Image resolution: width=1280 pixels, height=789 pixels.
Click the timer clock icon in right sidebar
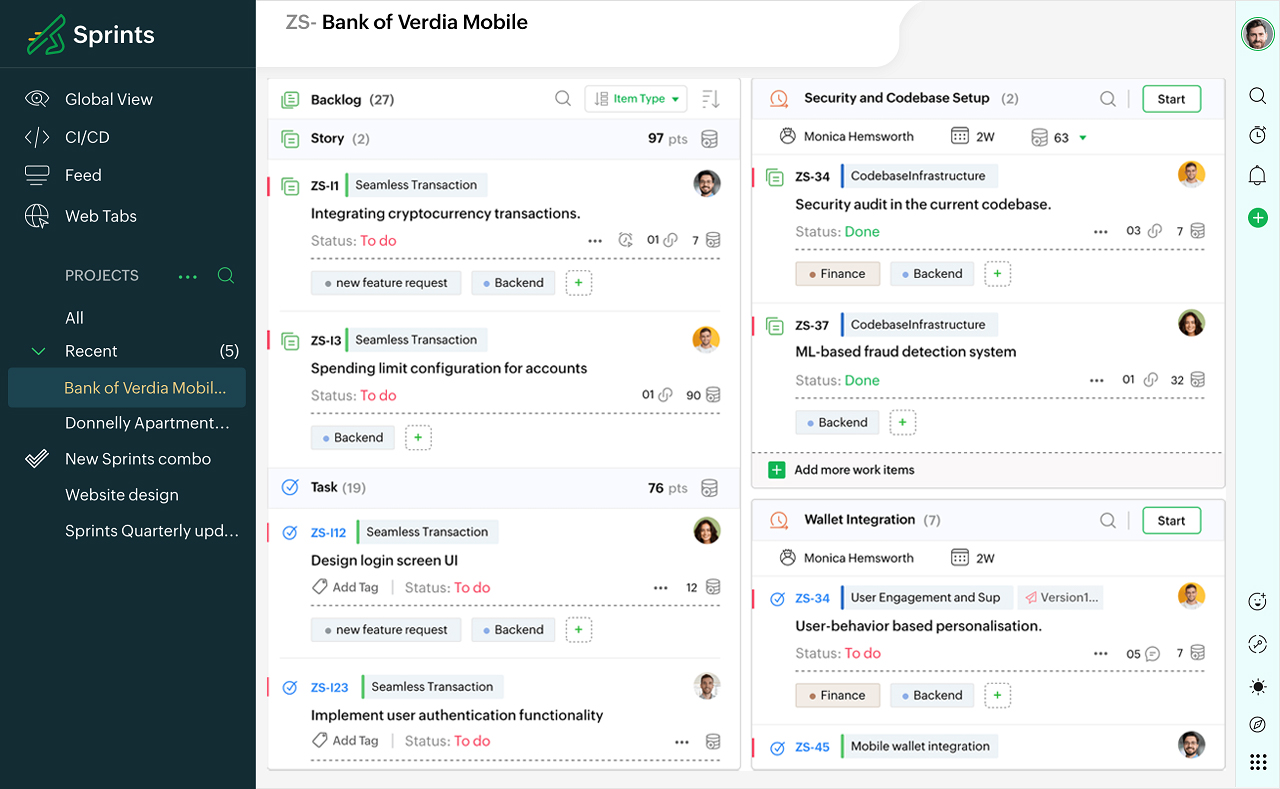(1258, 135)
